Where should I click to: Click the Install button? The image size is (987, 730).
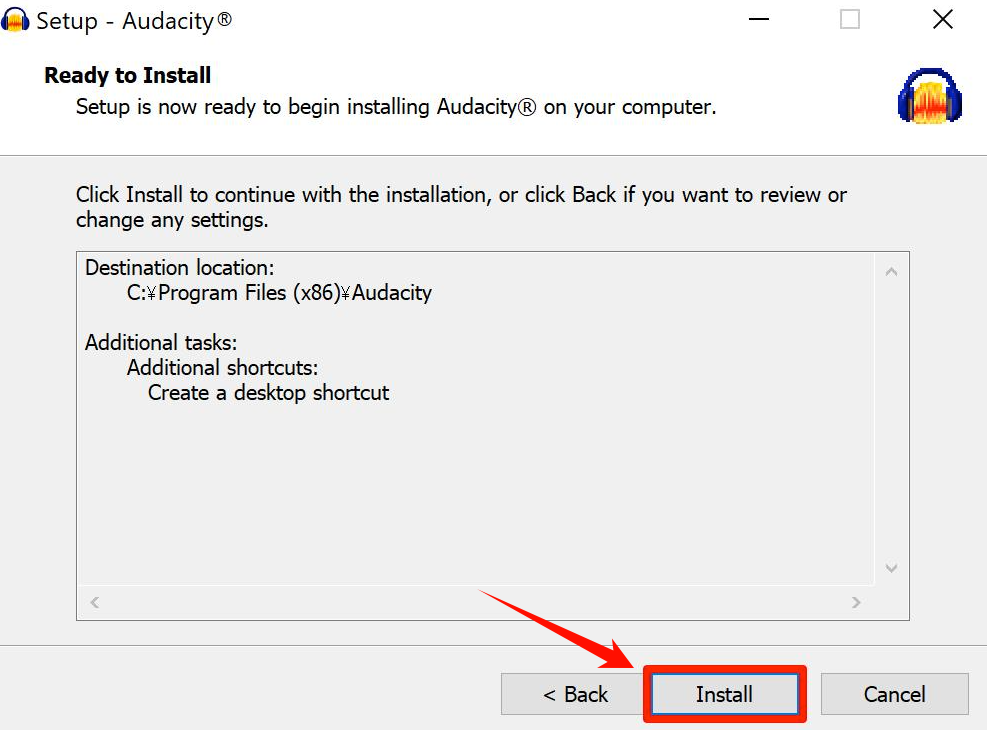pos(725,694)
